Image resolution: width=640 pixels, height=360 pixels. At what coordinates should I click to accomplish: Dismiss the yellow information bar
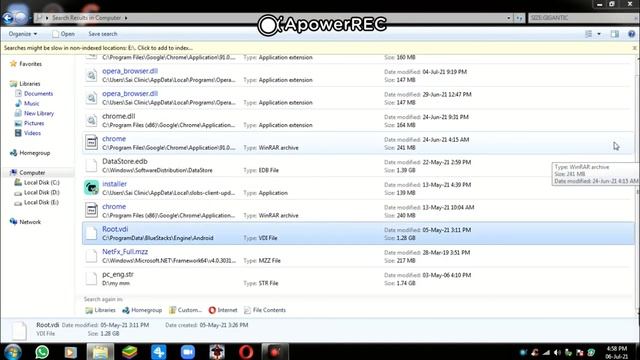[634, 48]
